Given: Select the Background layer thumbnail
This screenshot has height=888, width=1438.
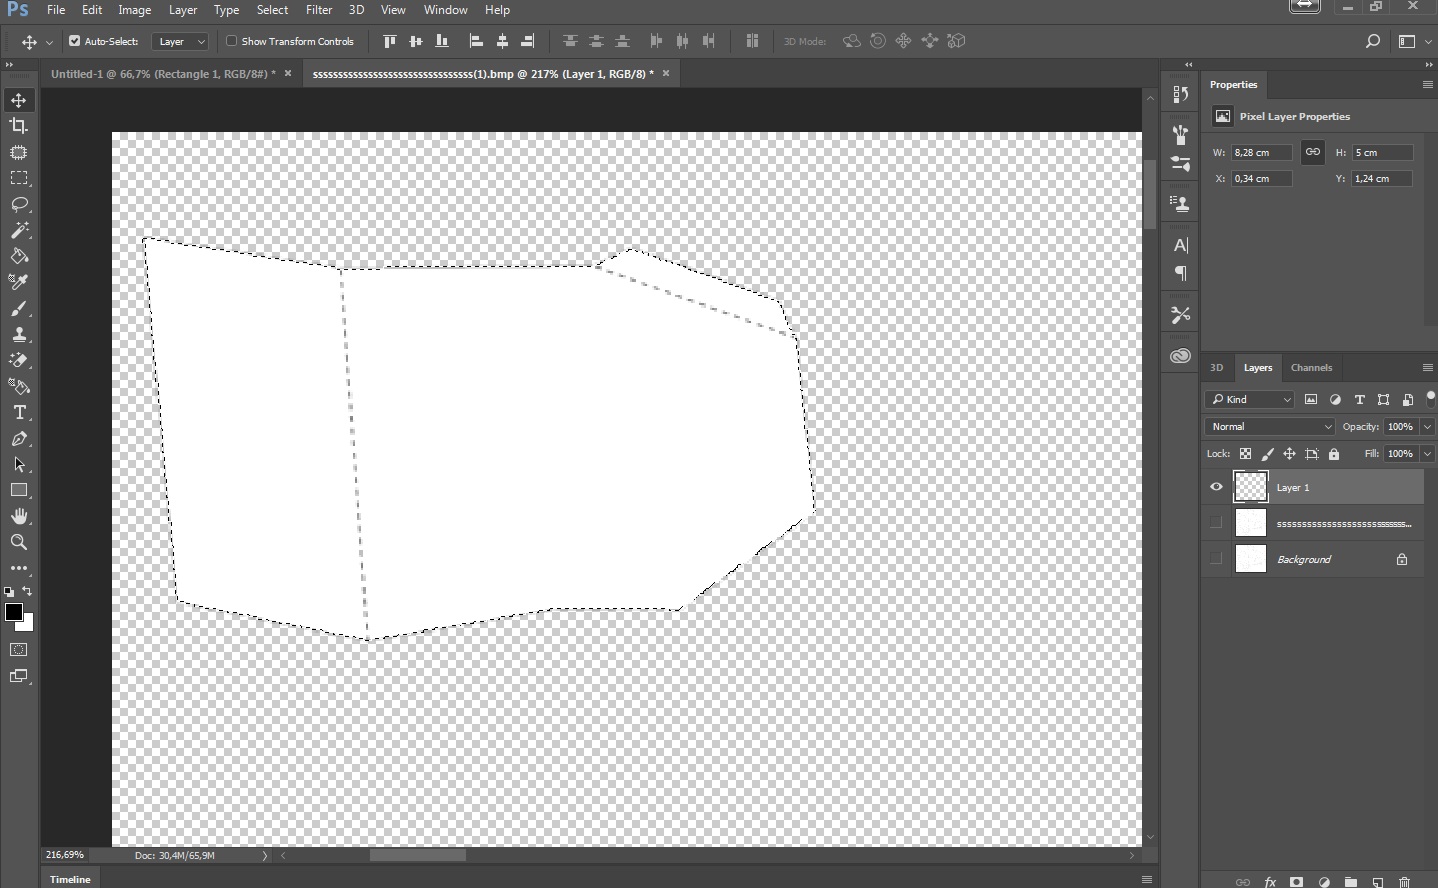Looking at the screenshot, I should click(1251, 559).
